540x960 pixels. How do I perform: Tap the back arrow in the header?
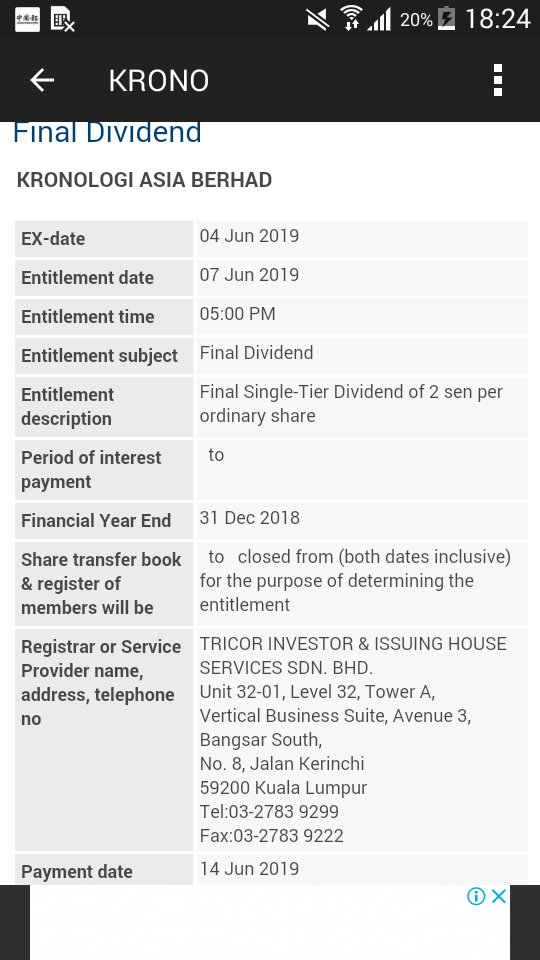click(x=42, y=80)
